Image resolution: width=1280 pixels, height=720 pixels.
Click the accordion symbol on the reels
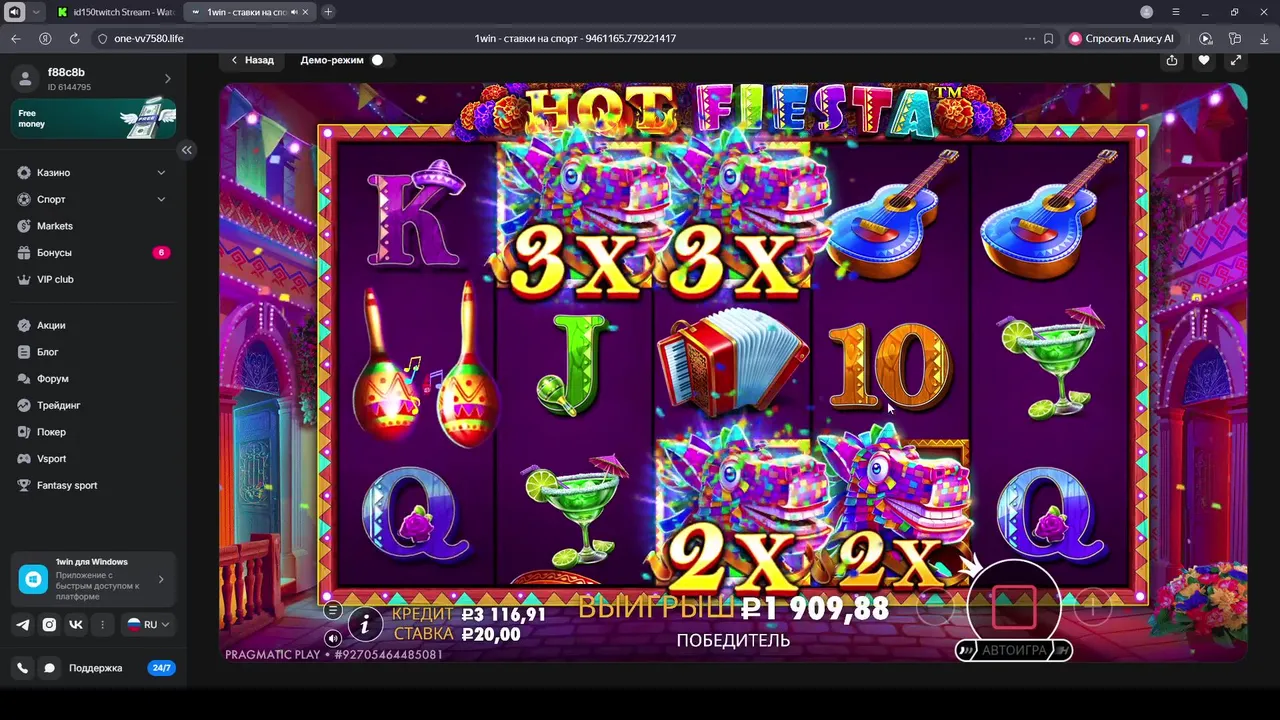coord(732,362)
